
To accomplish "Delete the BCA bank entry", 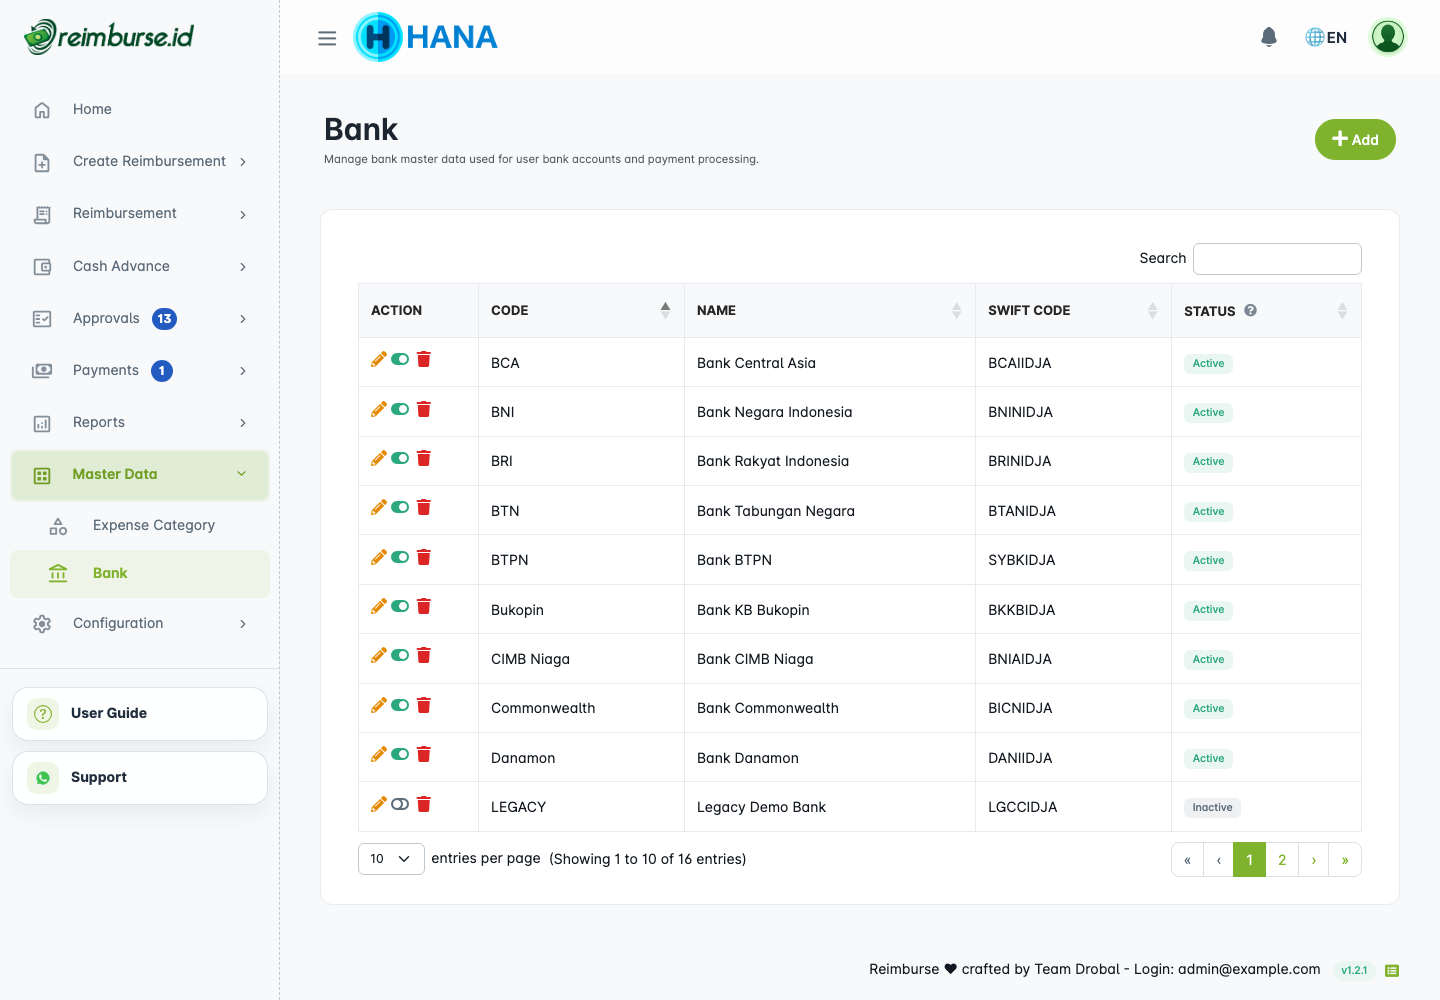I will 424,359.
